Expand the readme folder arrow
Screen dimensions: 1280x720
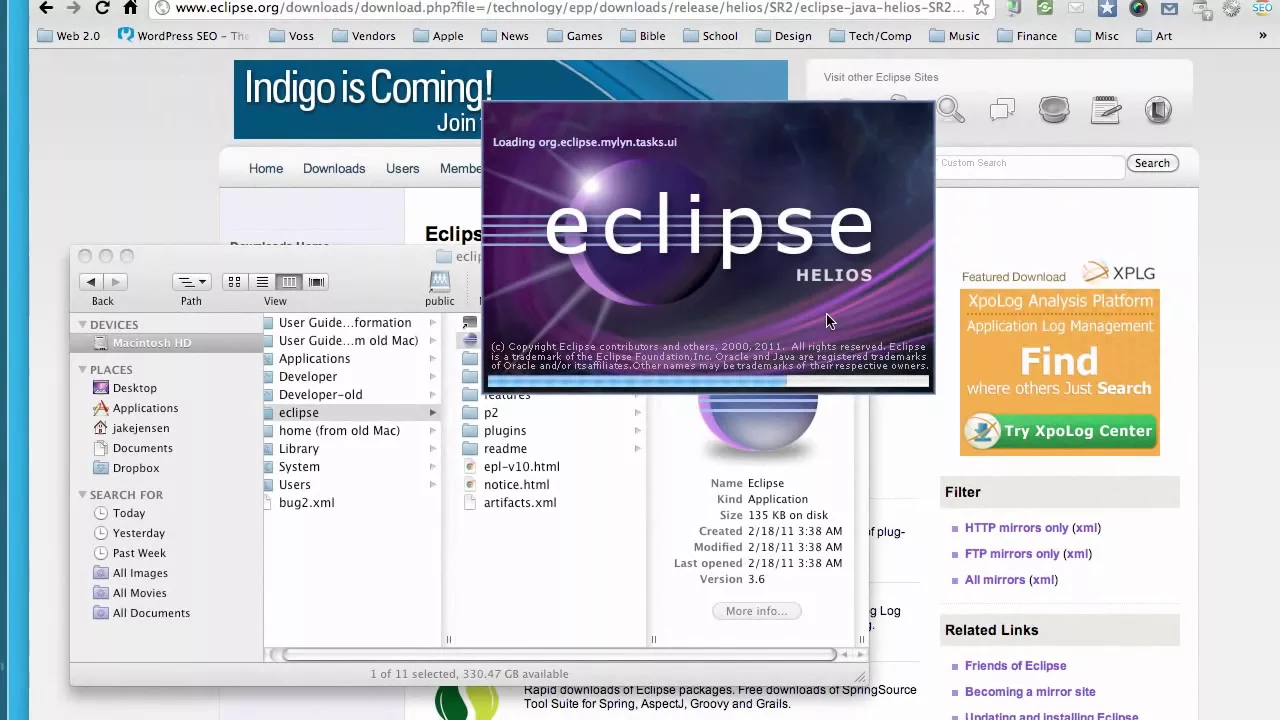637,449
